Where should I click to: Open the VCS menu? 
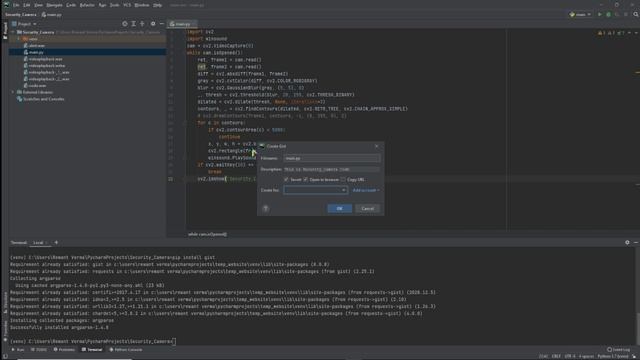pyautogui.click(x=127, y=5)
